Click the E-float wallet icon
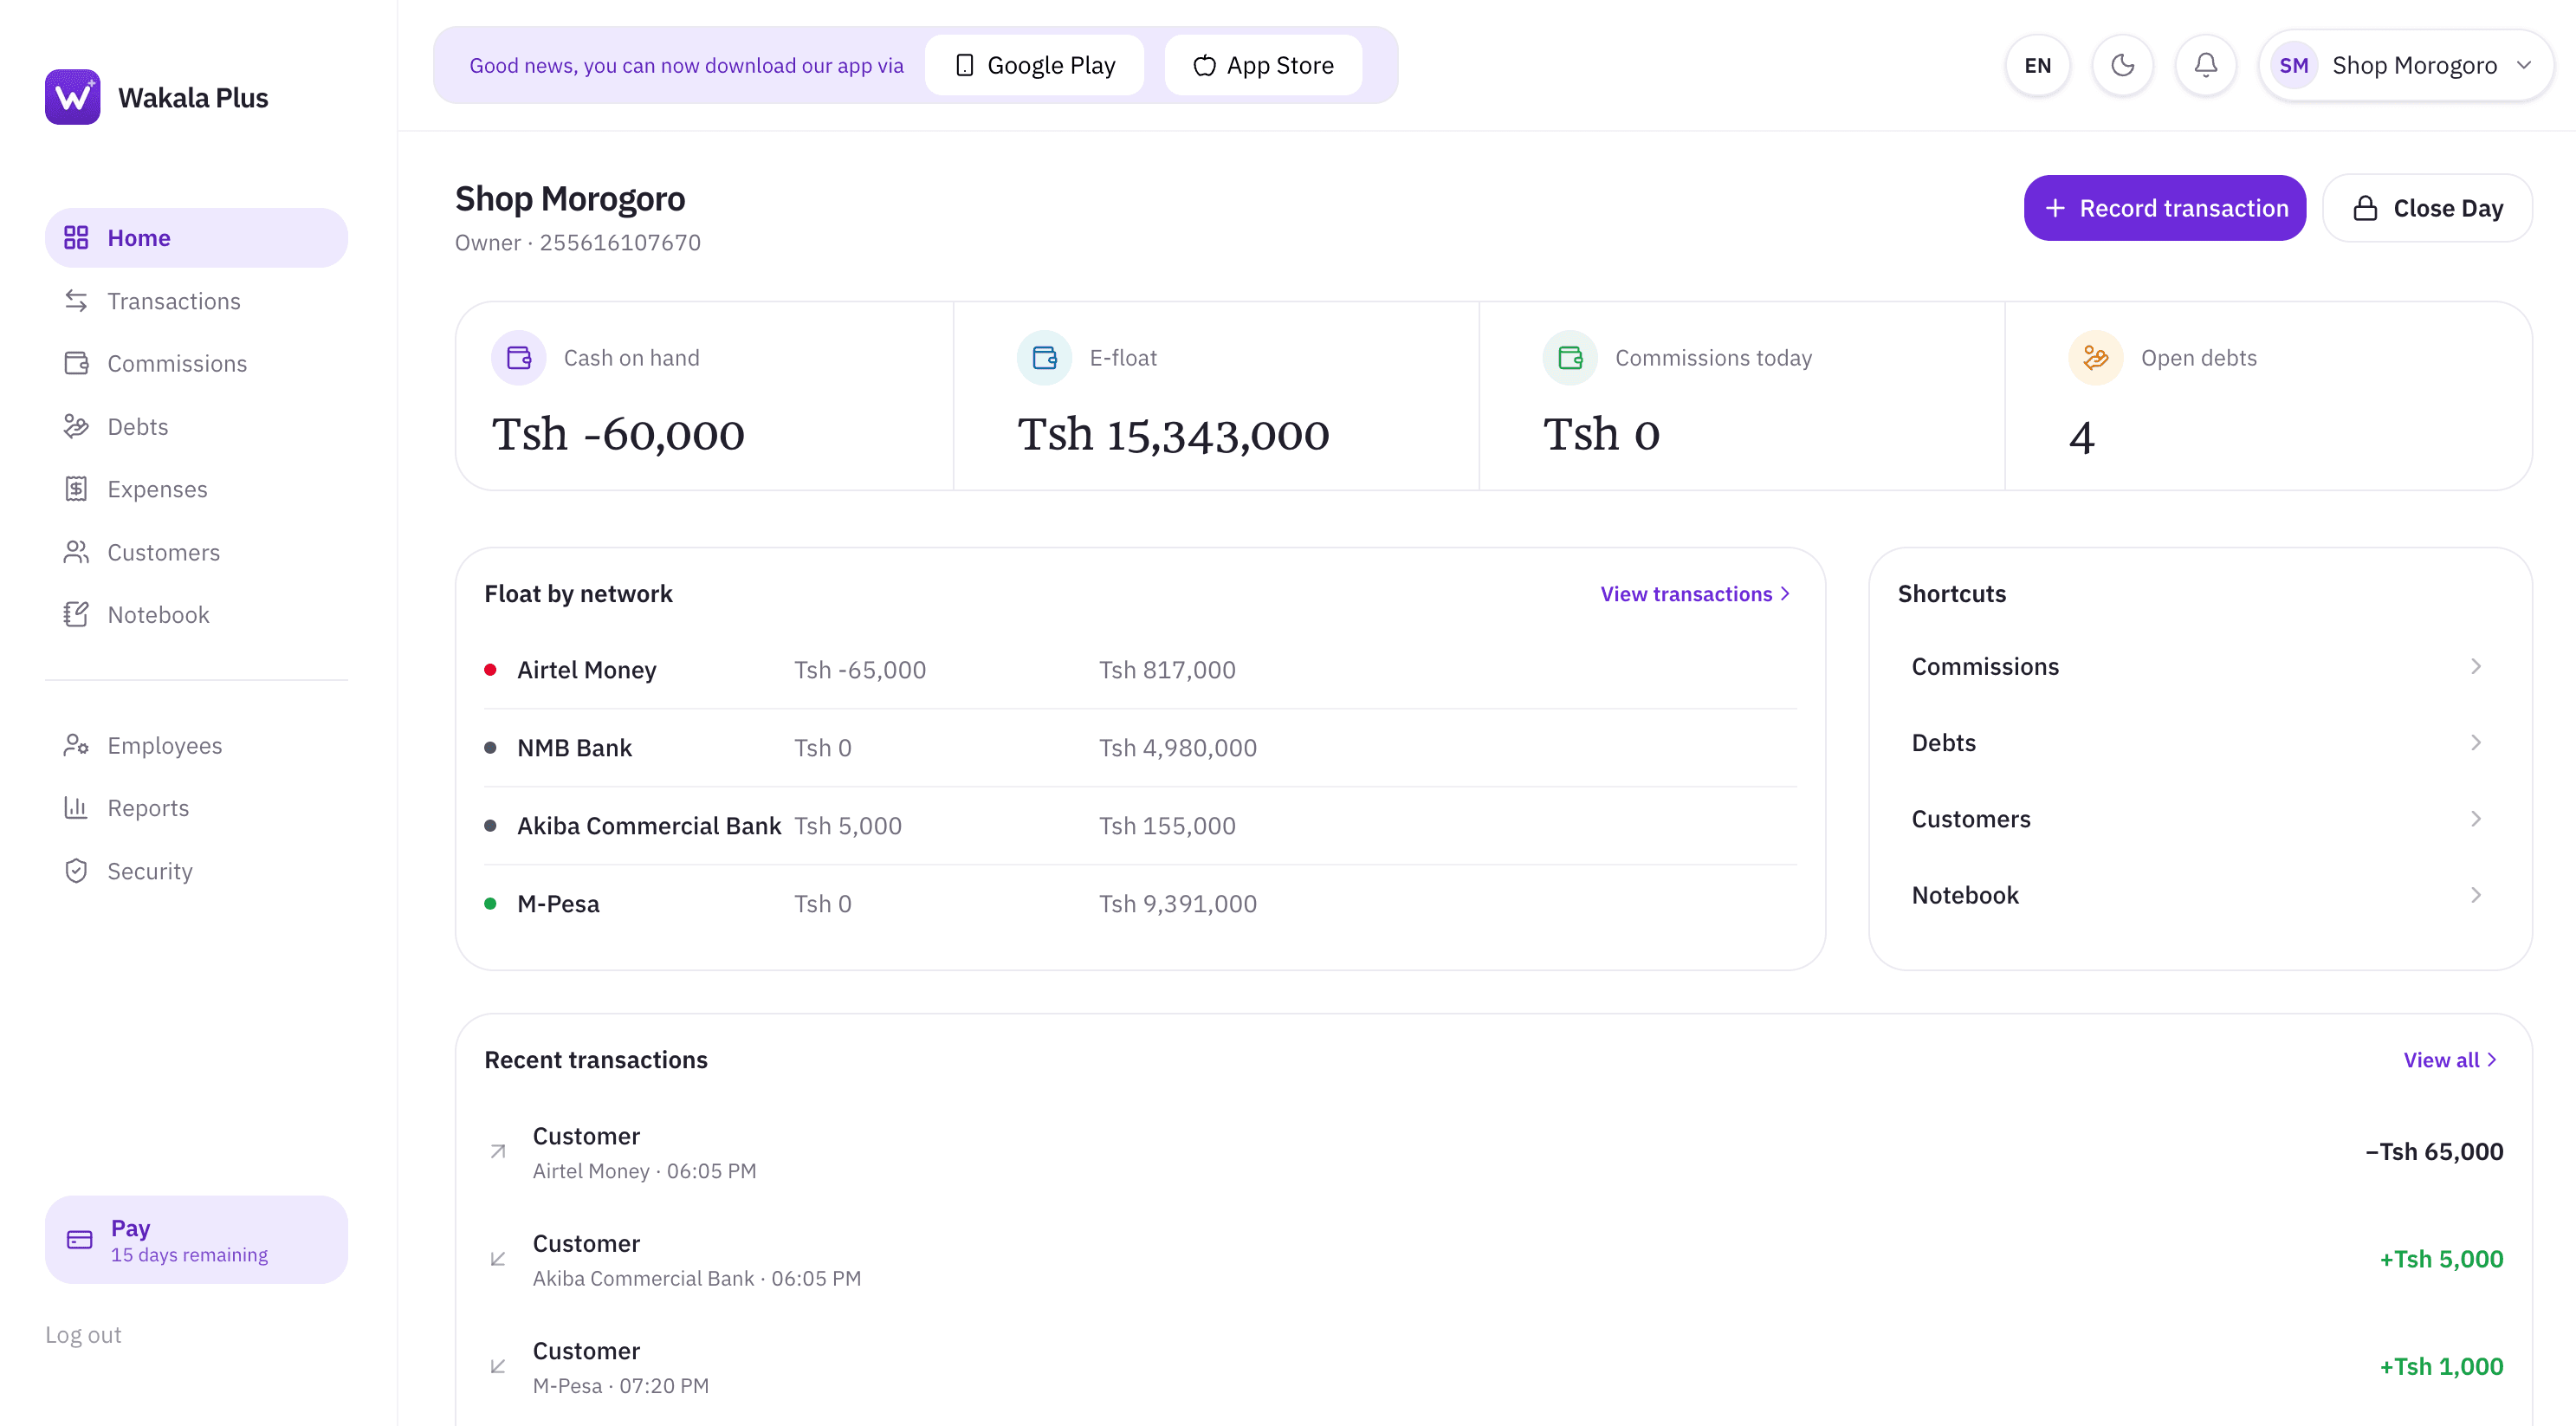2576x1426 pixels. point(1044,358)
